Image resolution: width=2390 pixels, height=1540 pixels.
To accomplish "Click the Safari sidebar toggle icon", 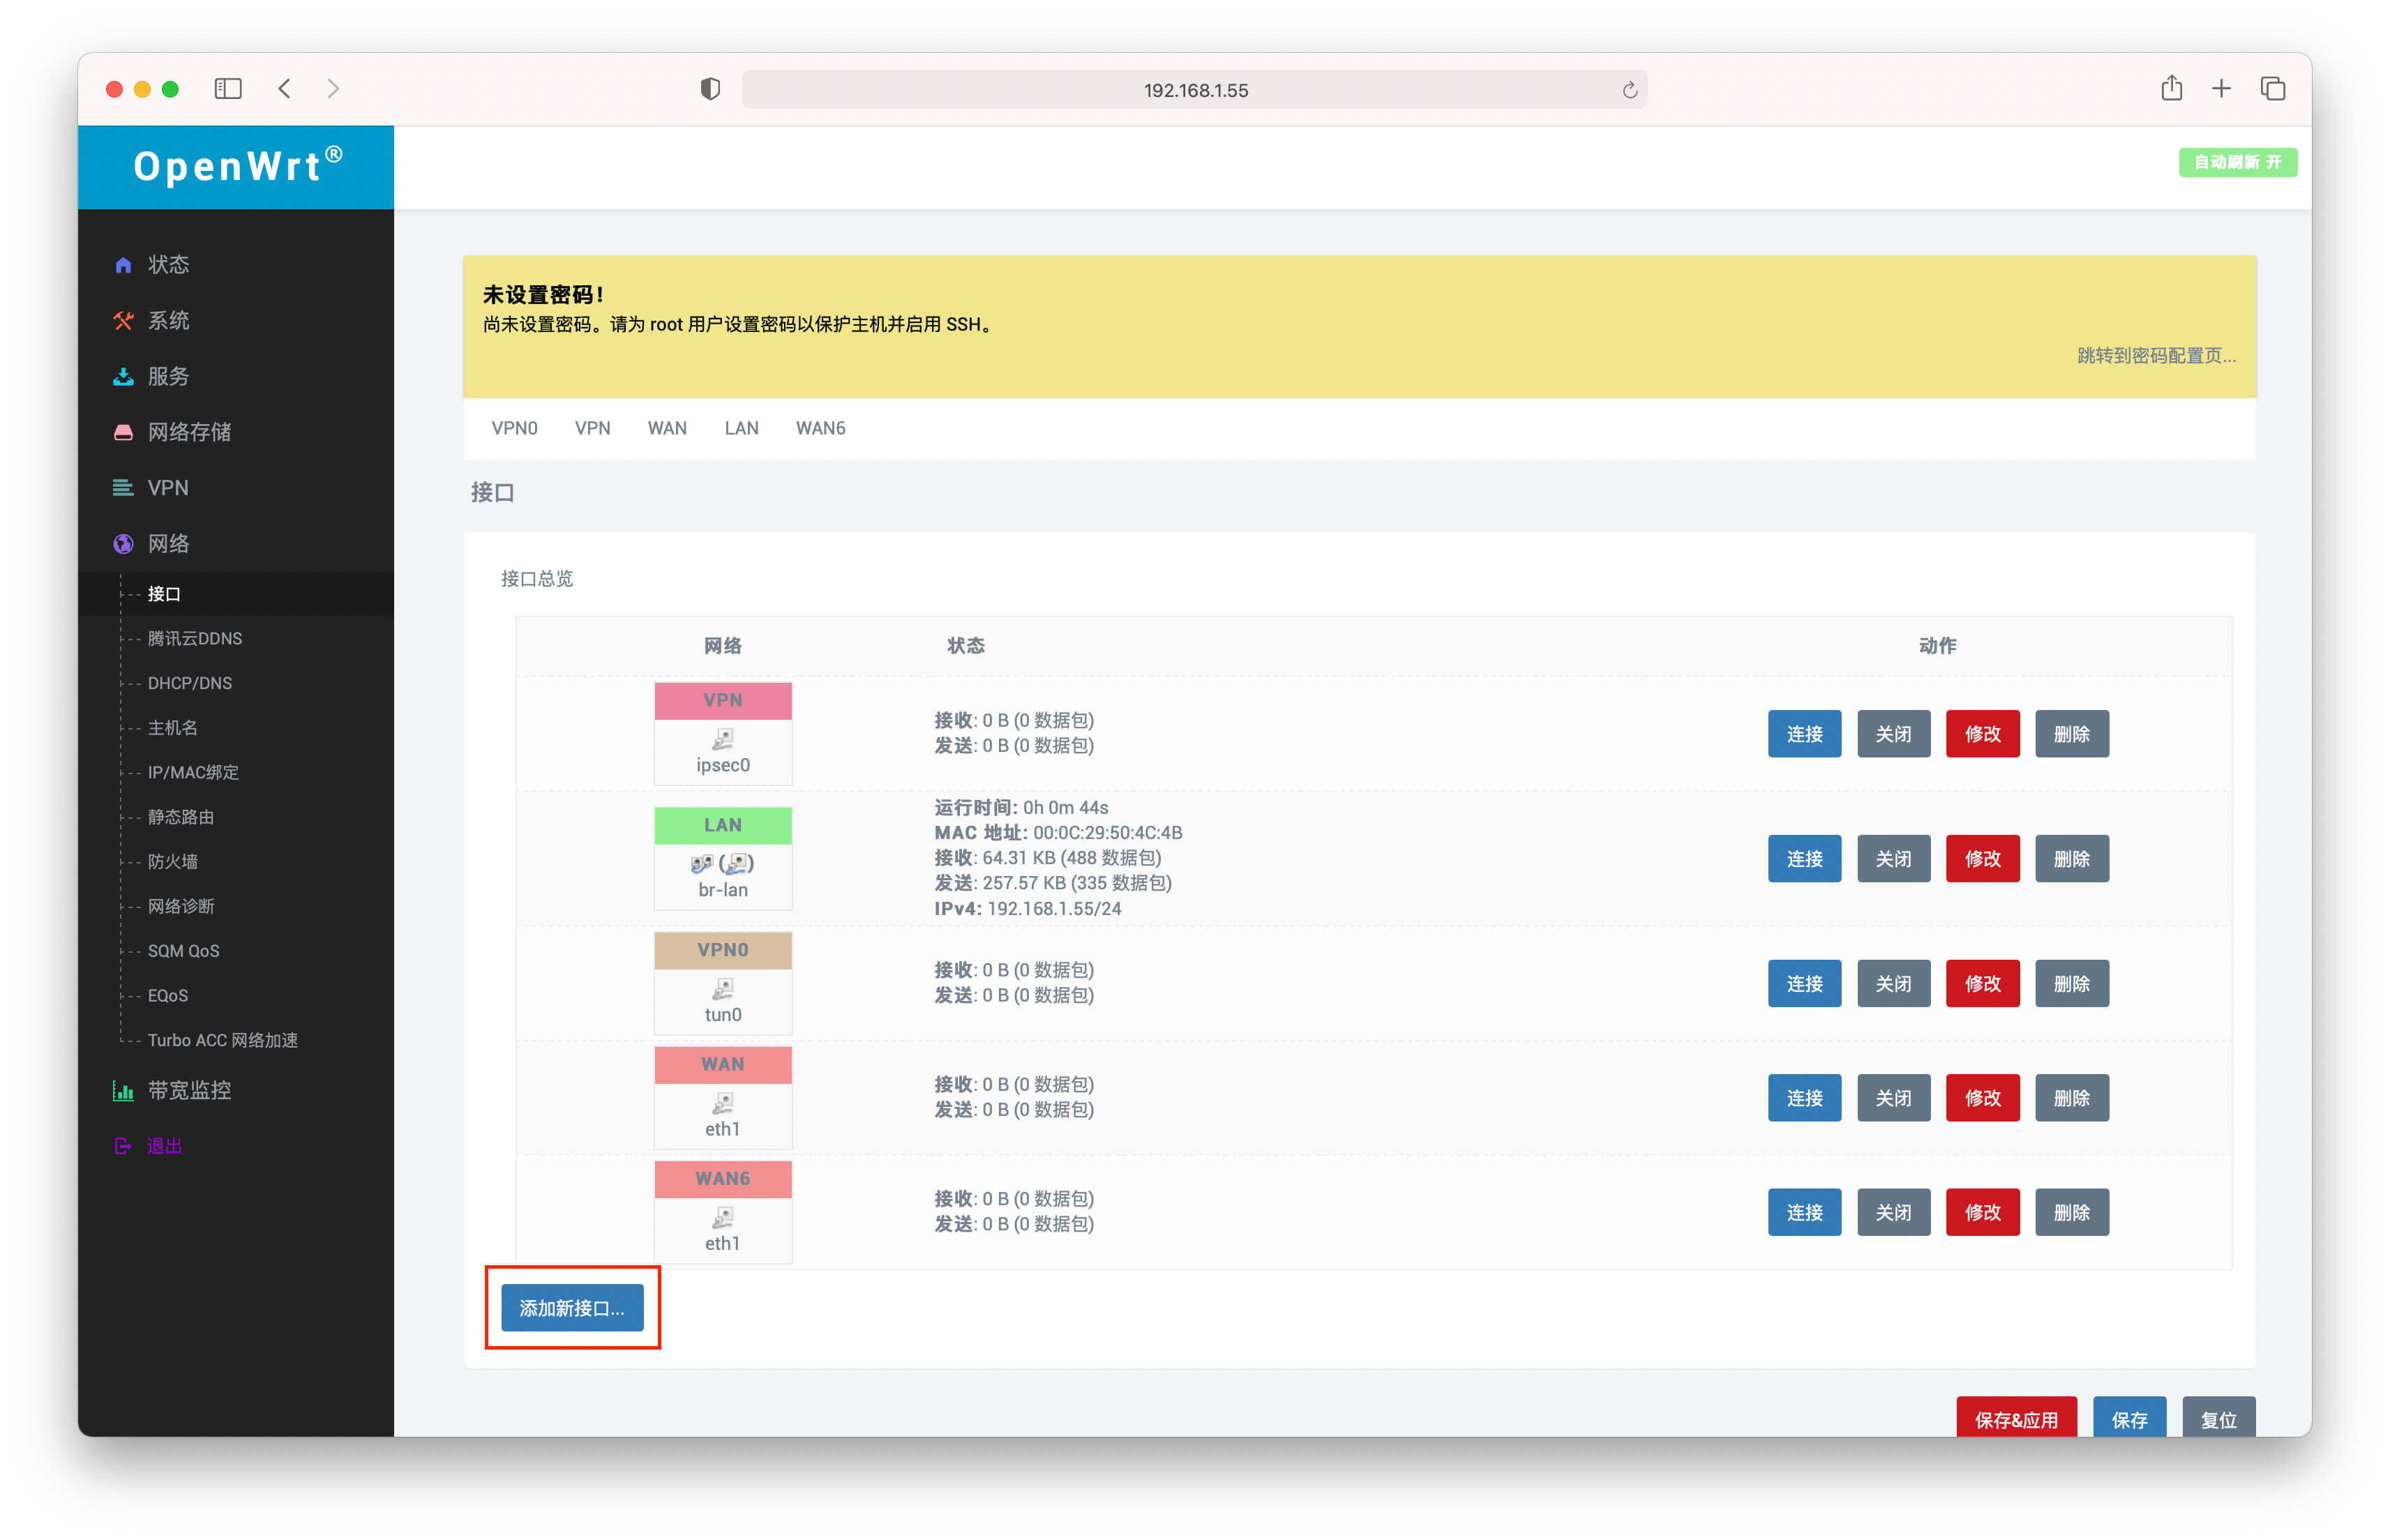I will [228, 89].
